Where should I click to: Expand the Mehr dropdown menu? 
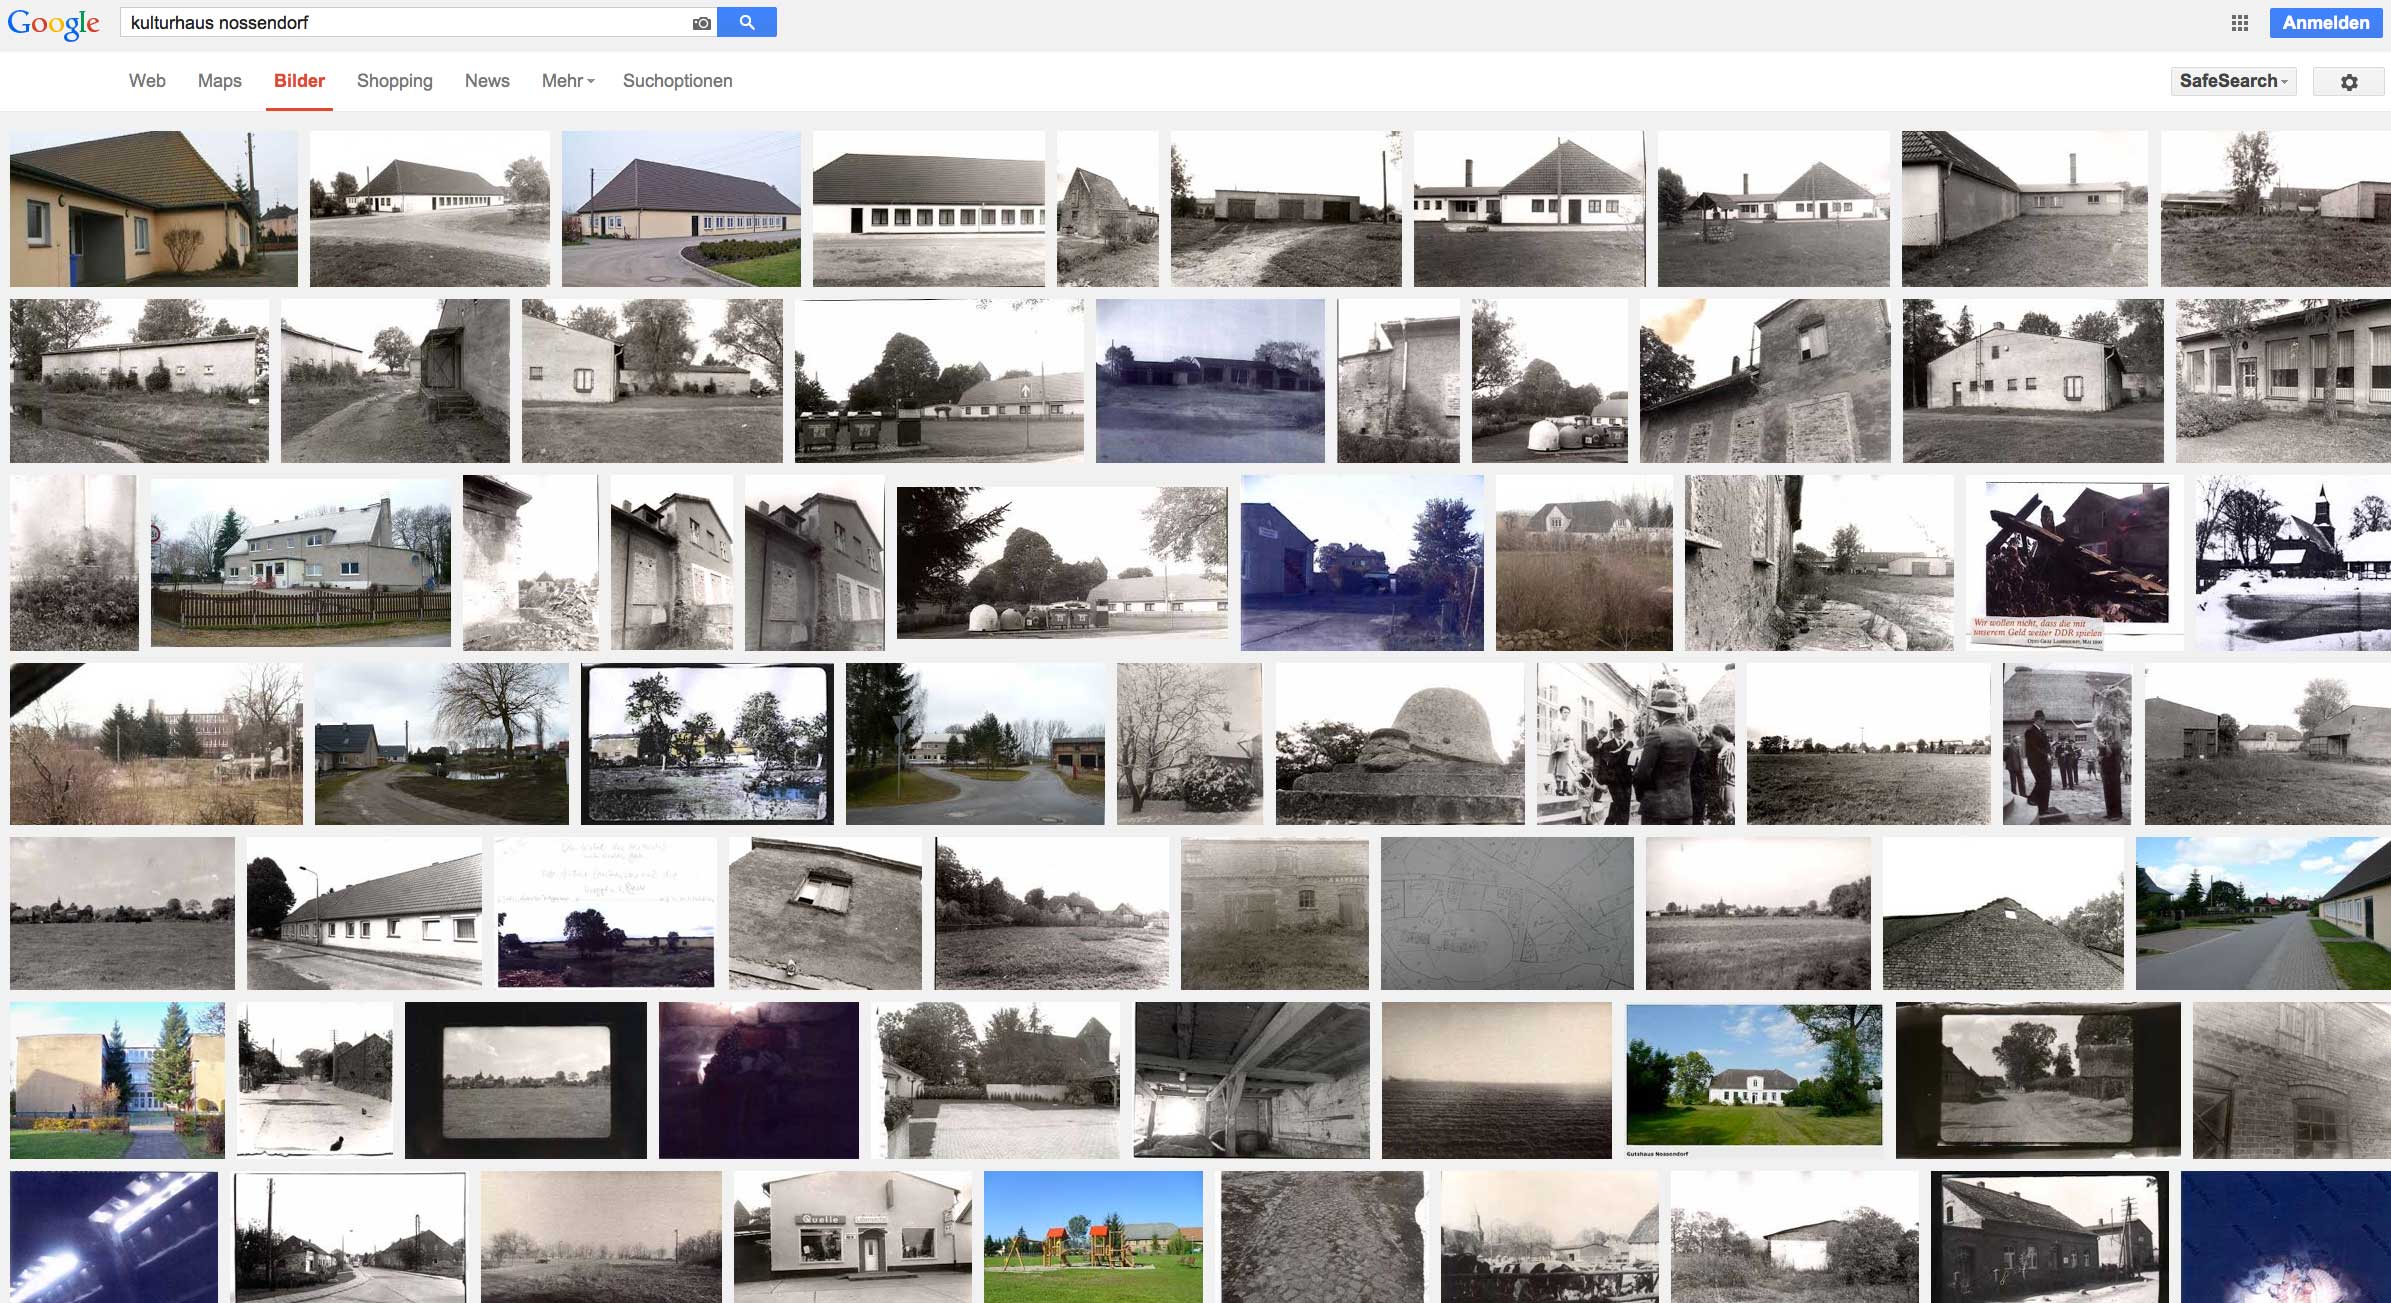(567, 81)
